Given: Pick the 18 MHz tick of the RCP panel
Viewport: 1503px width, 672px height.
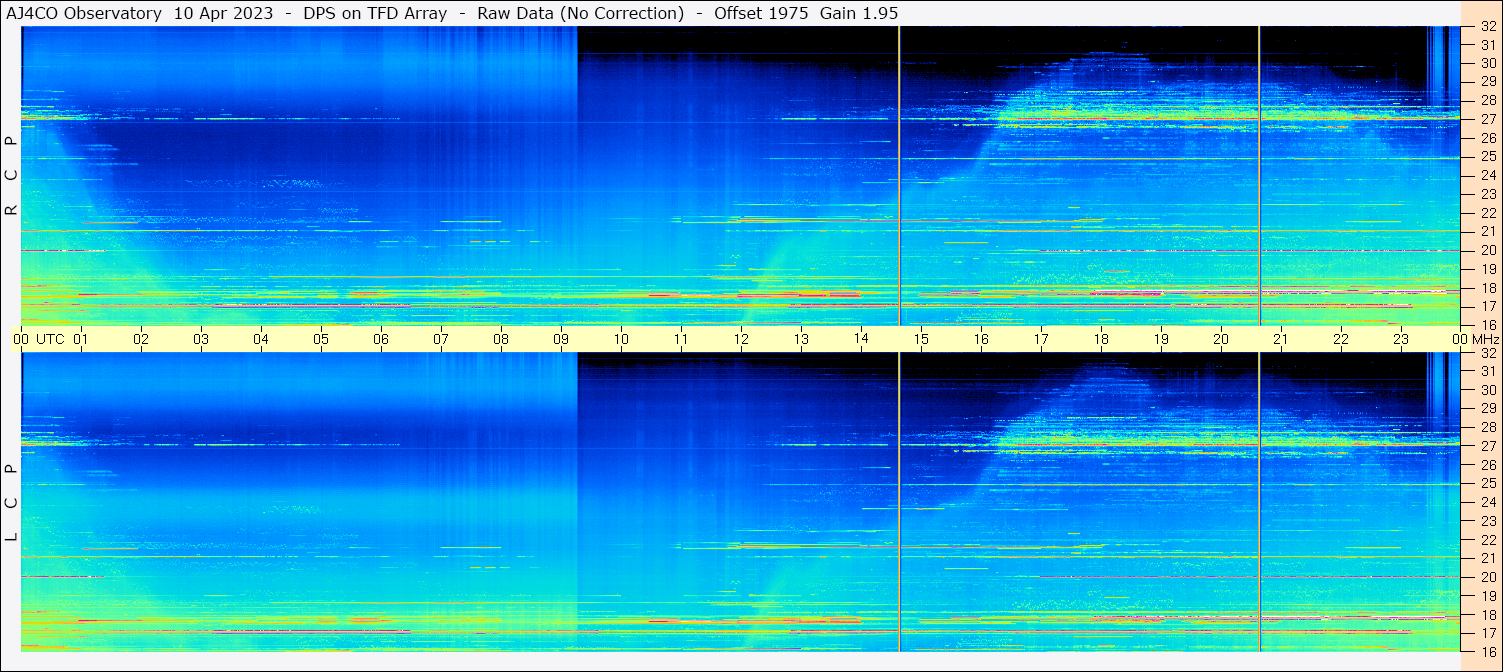Looking at the screenshot, I should click(1487, 287).
